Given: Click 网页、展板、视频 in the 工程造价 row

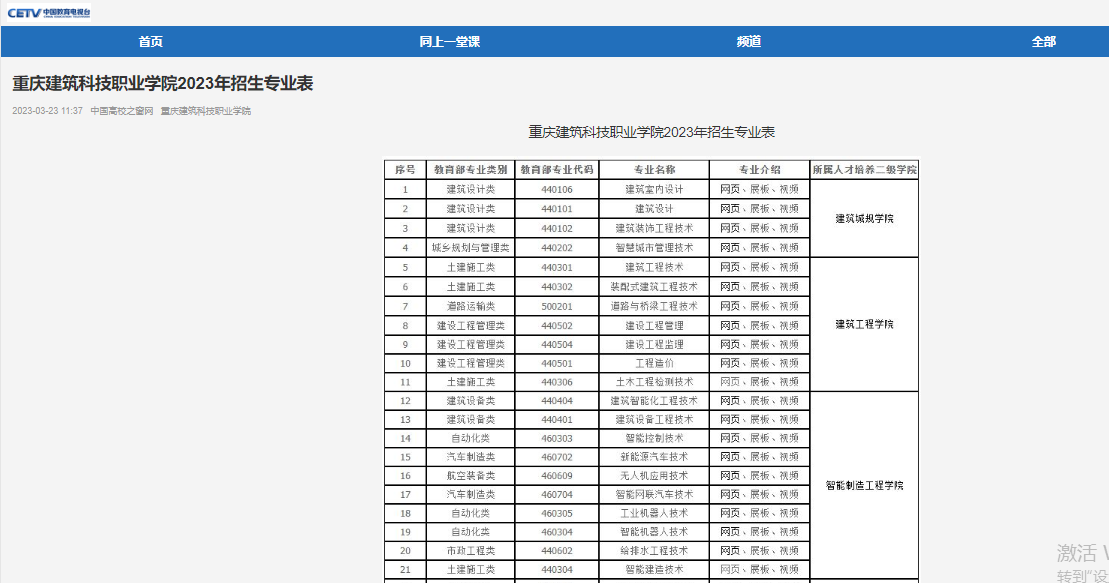Looking at the screenshot, I should click(759, 363).
